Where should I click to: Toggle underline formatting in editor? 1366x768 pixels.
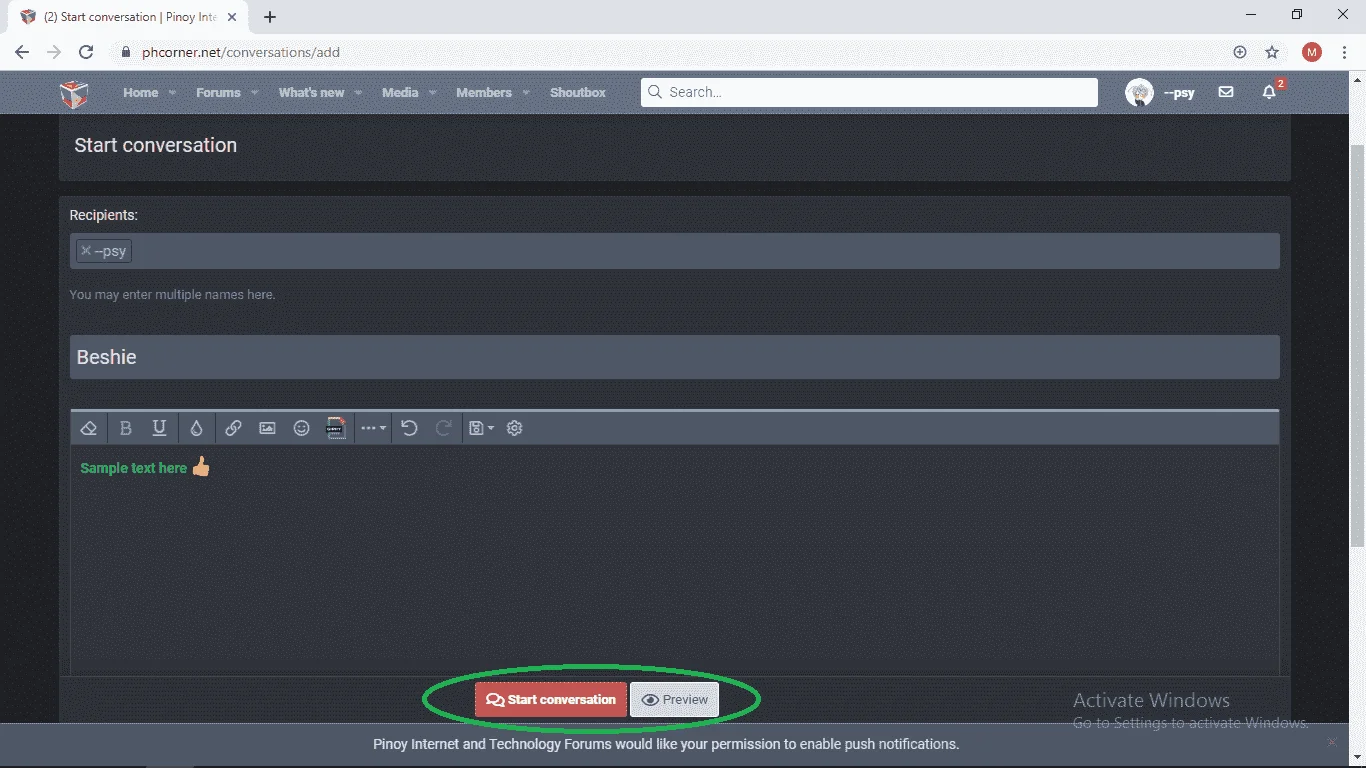[159, 428]
